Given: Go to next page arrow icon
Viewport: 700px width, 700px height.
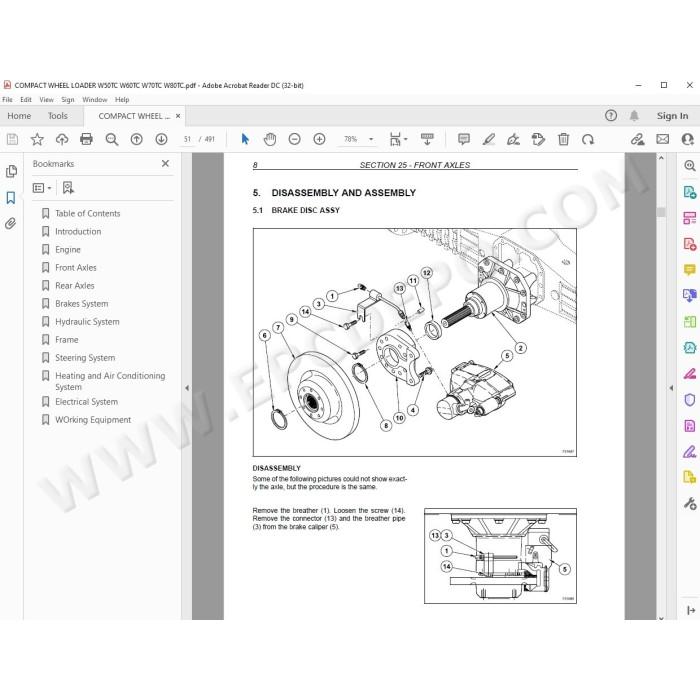Looking at the screenshot, I should 161,139.
